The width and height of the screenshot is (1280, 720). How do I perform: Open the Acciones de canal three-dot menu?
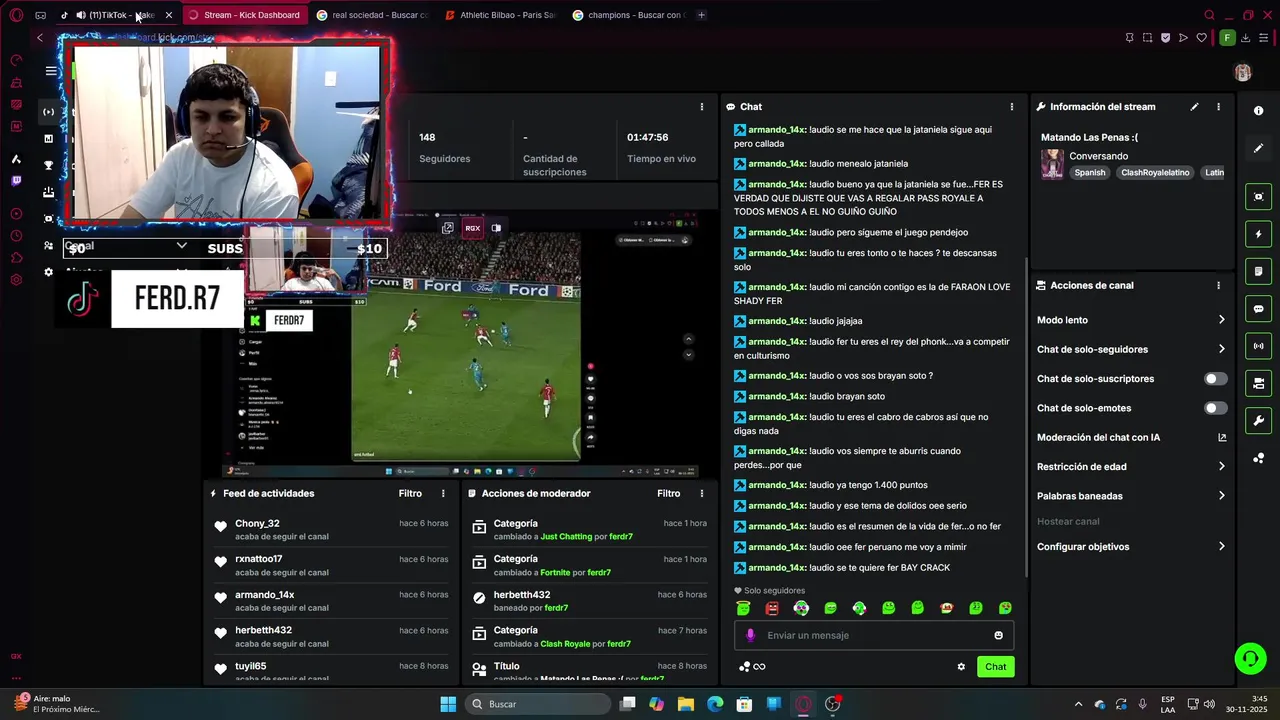tap(1218, 285)
